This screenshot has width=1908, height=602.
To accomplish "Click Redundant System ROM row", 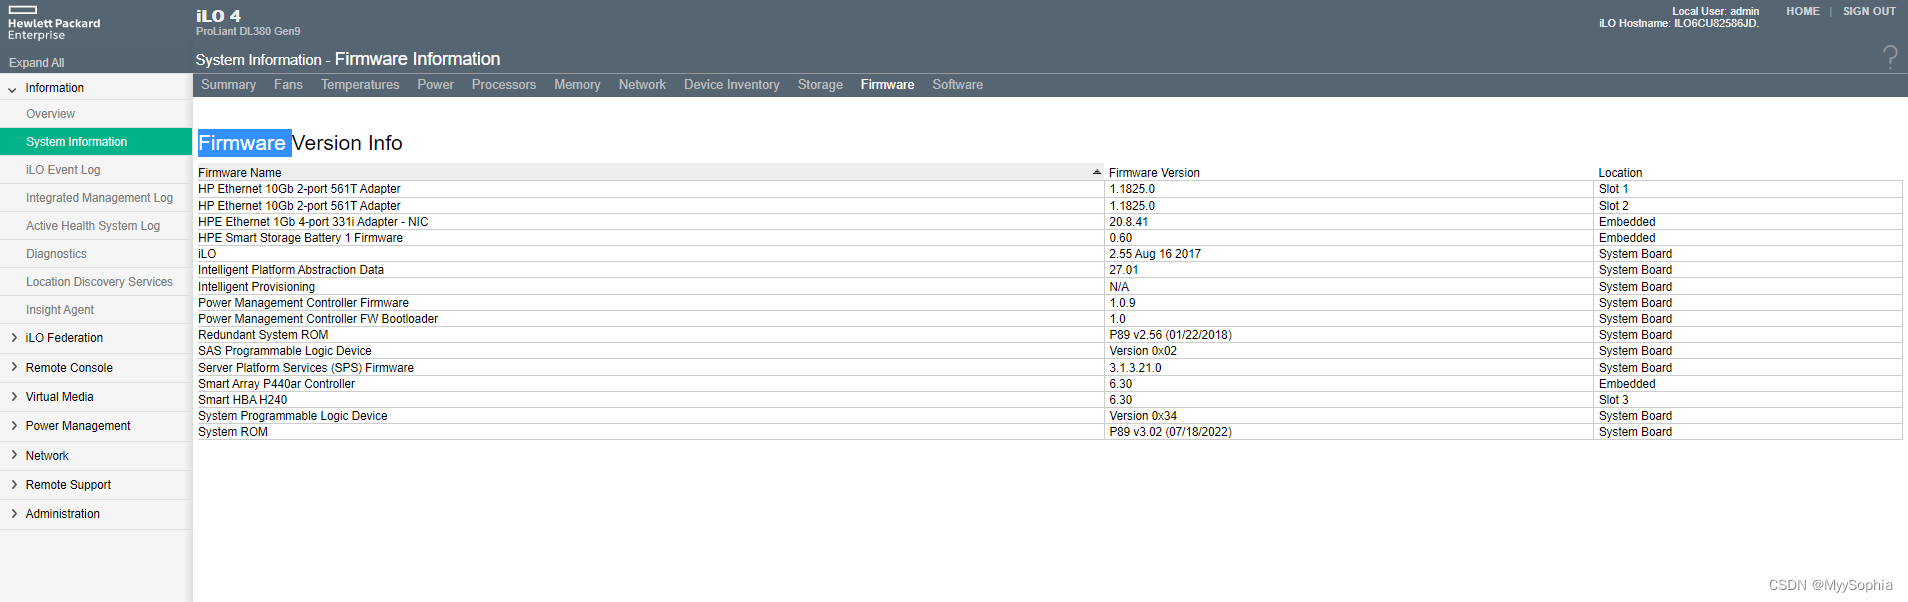I will [1049, 335].
